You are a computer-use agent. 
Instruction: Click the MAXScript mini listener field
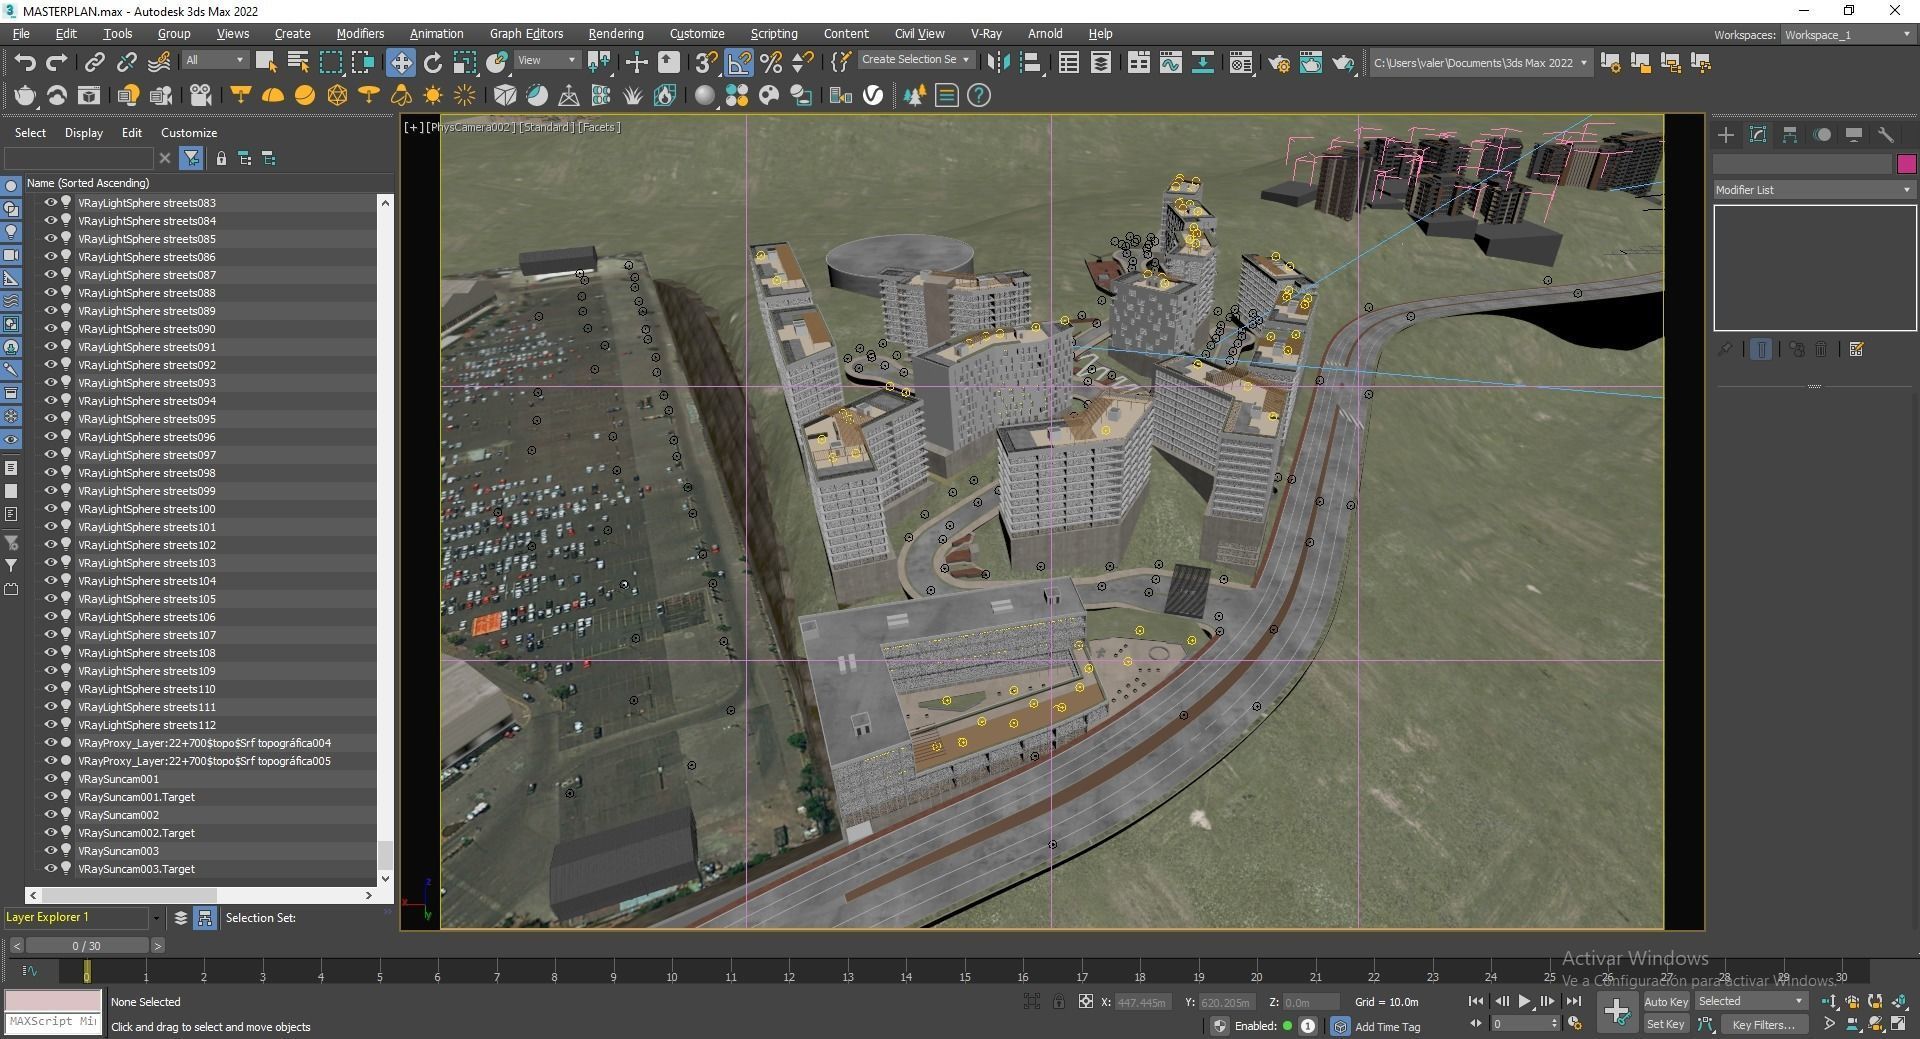point(53,1022)
